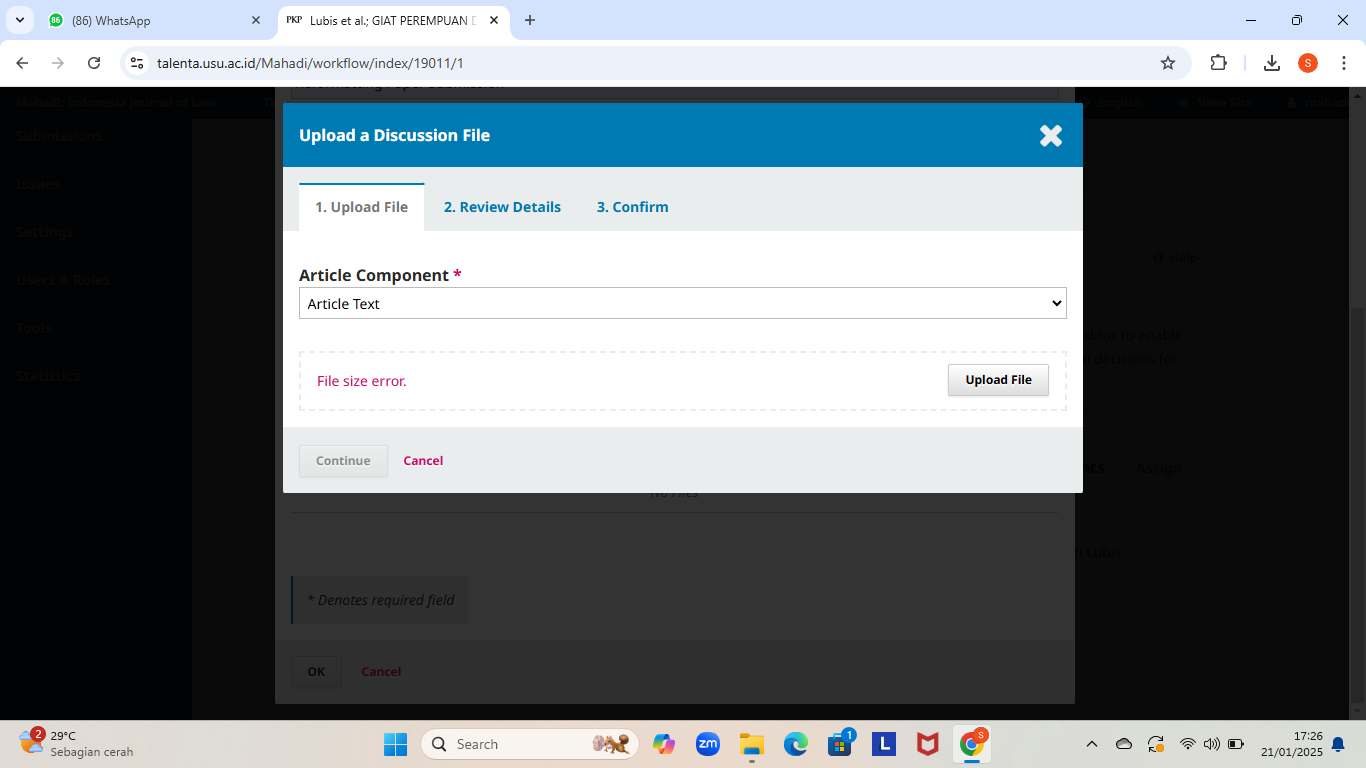The image size is (1366, 768).
Task: Open File Explorer from the taskbar
Action: (x=752, y=744)
